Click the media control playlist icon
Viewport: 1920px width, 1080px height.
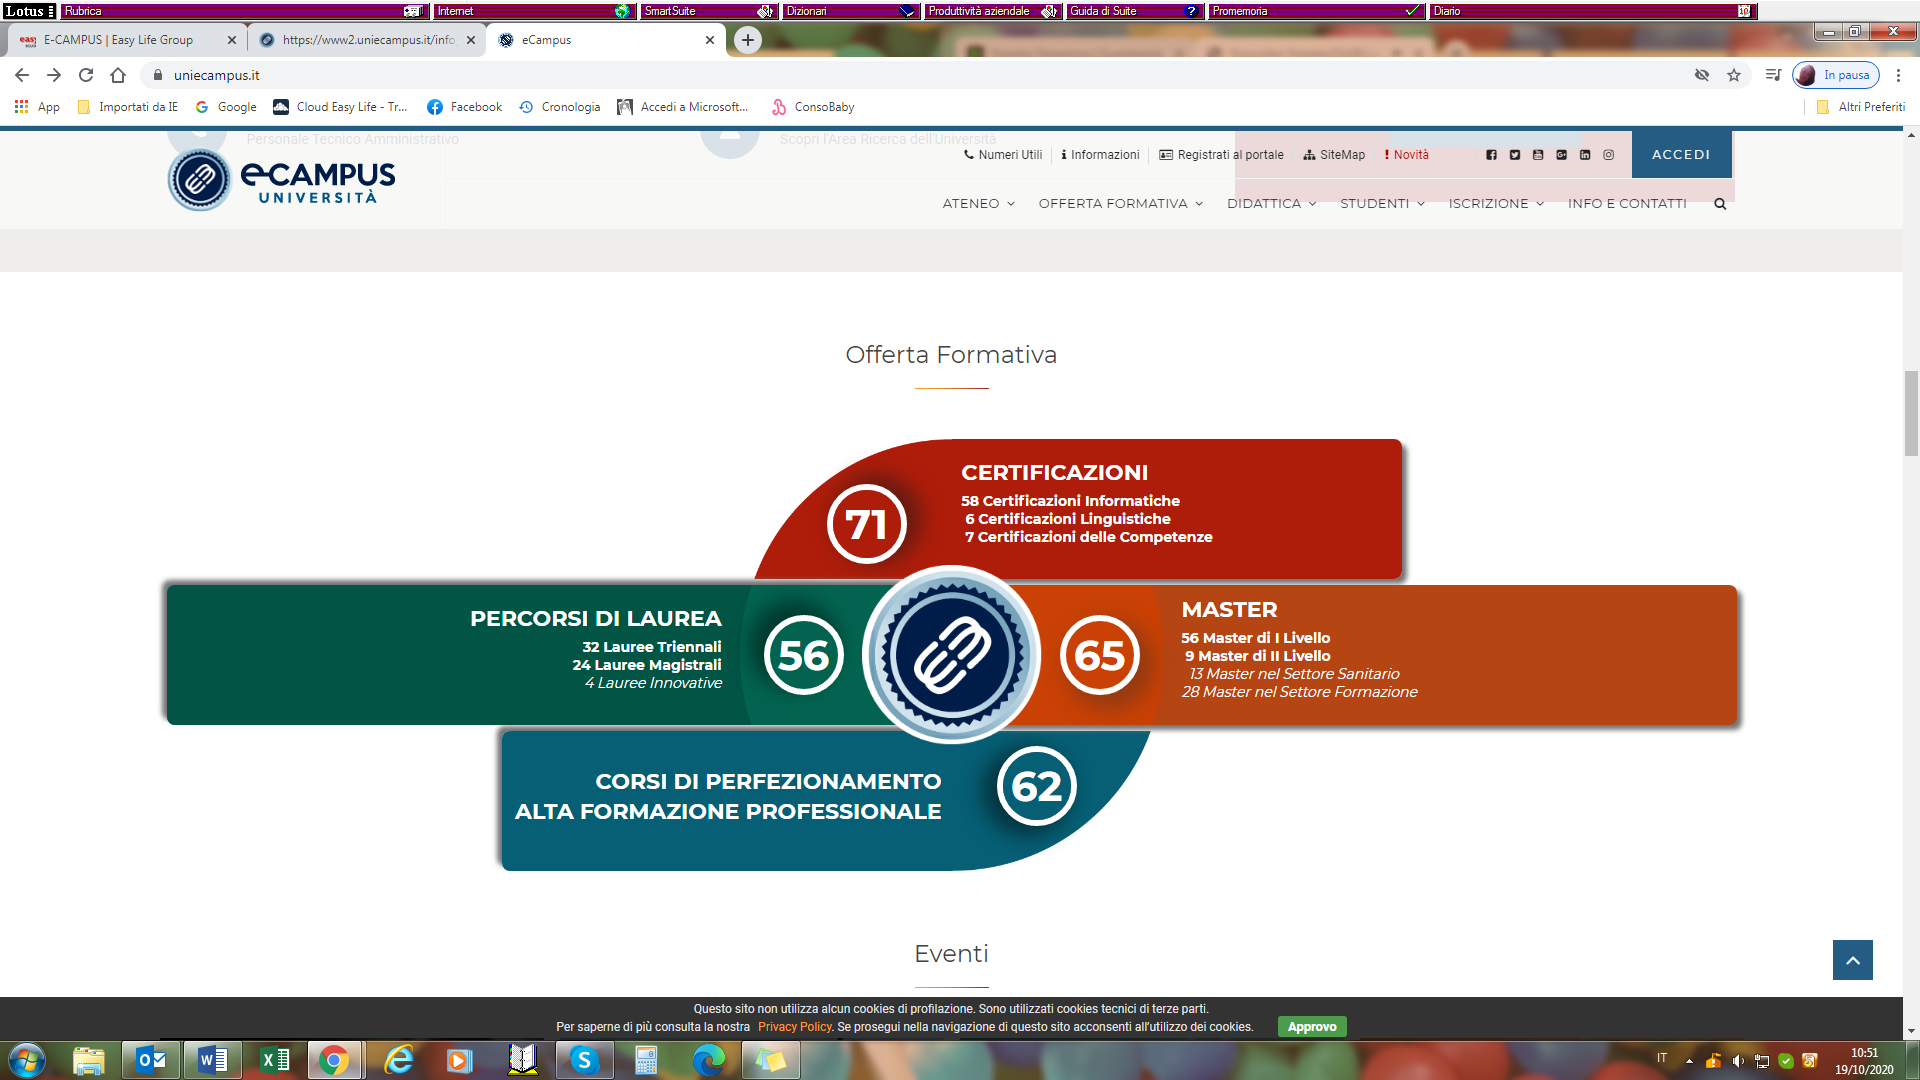[x=1773, y=75]
